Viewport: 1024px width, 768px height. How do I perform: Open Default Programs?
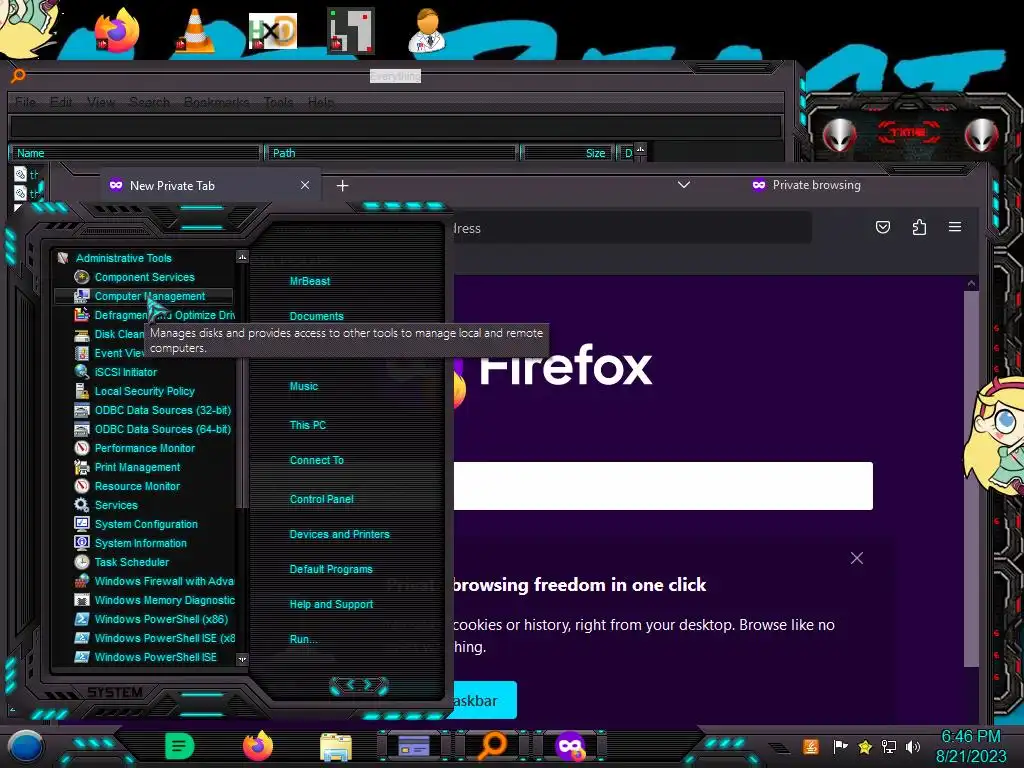(330, 569)
